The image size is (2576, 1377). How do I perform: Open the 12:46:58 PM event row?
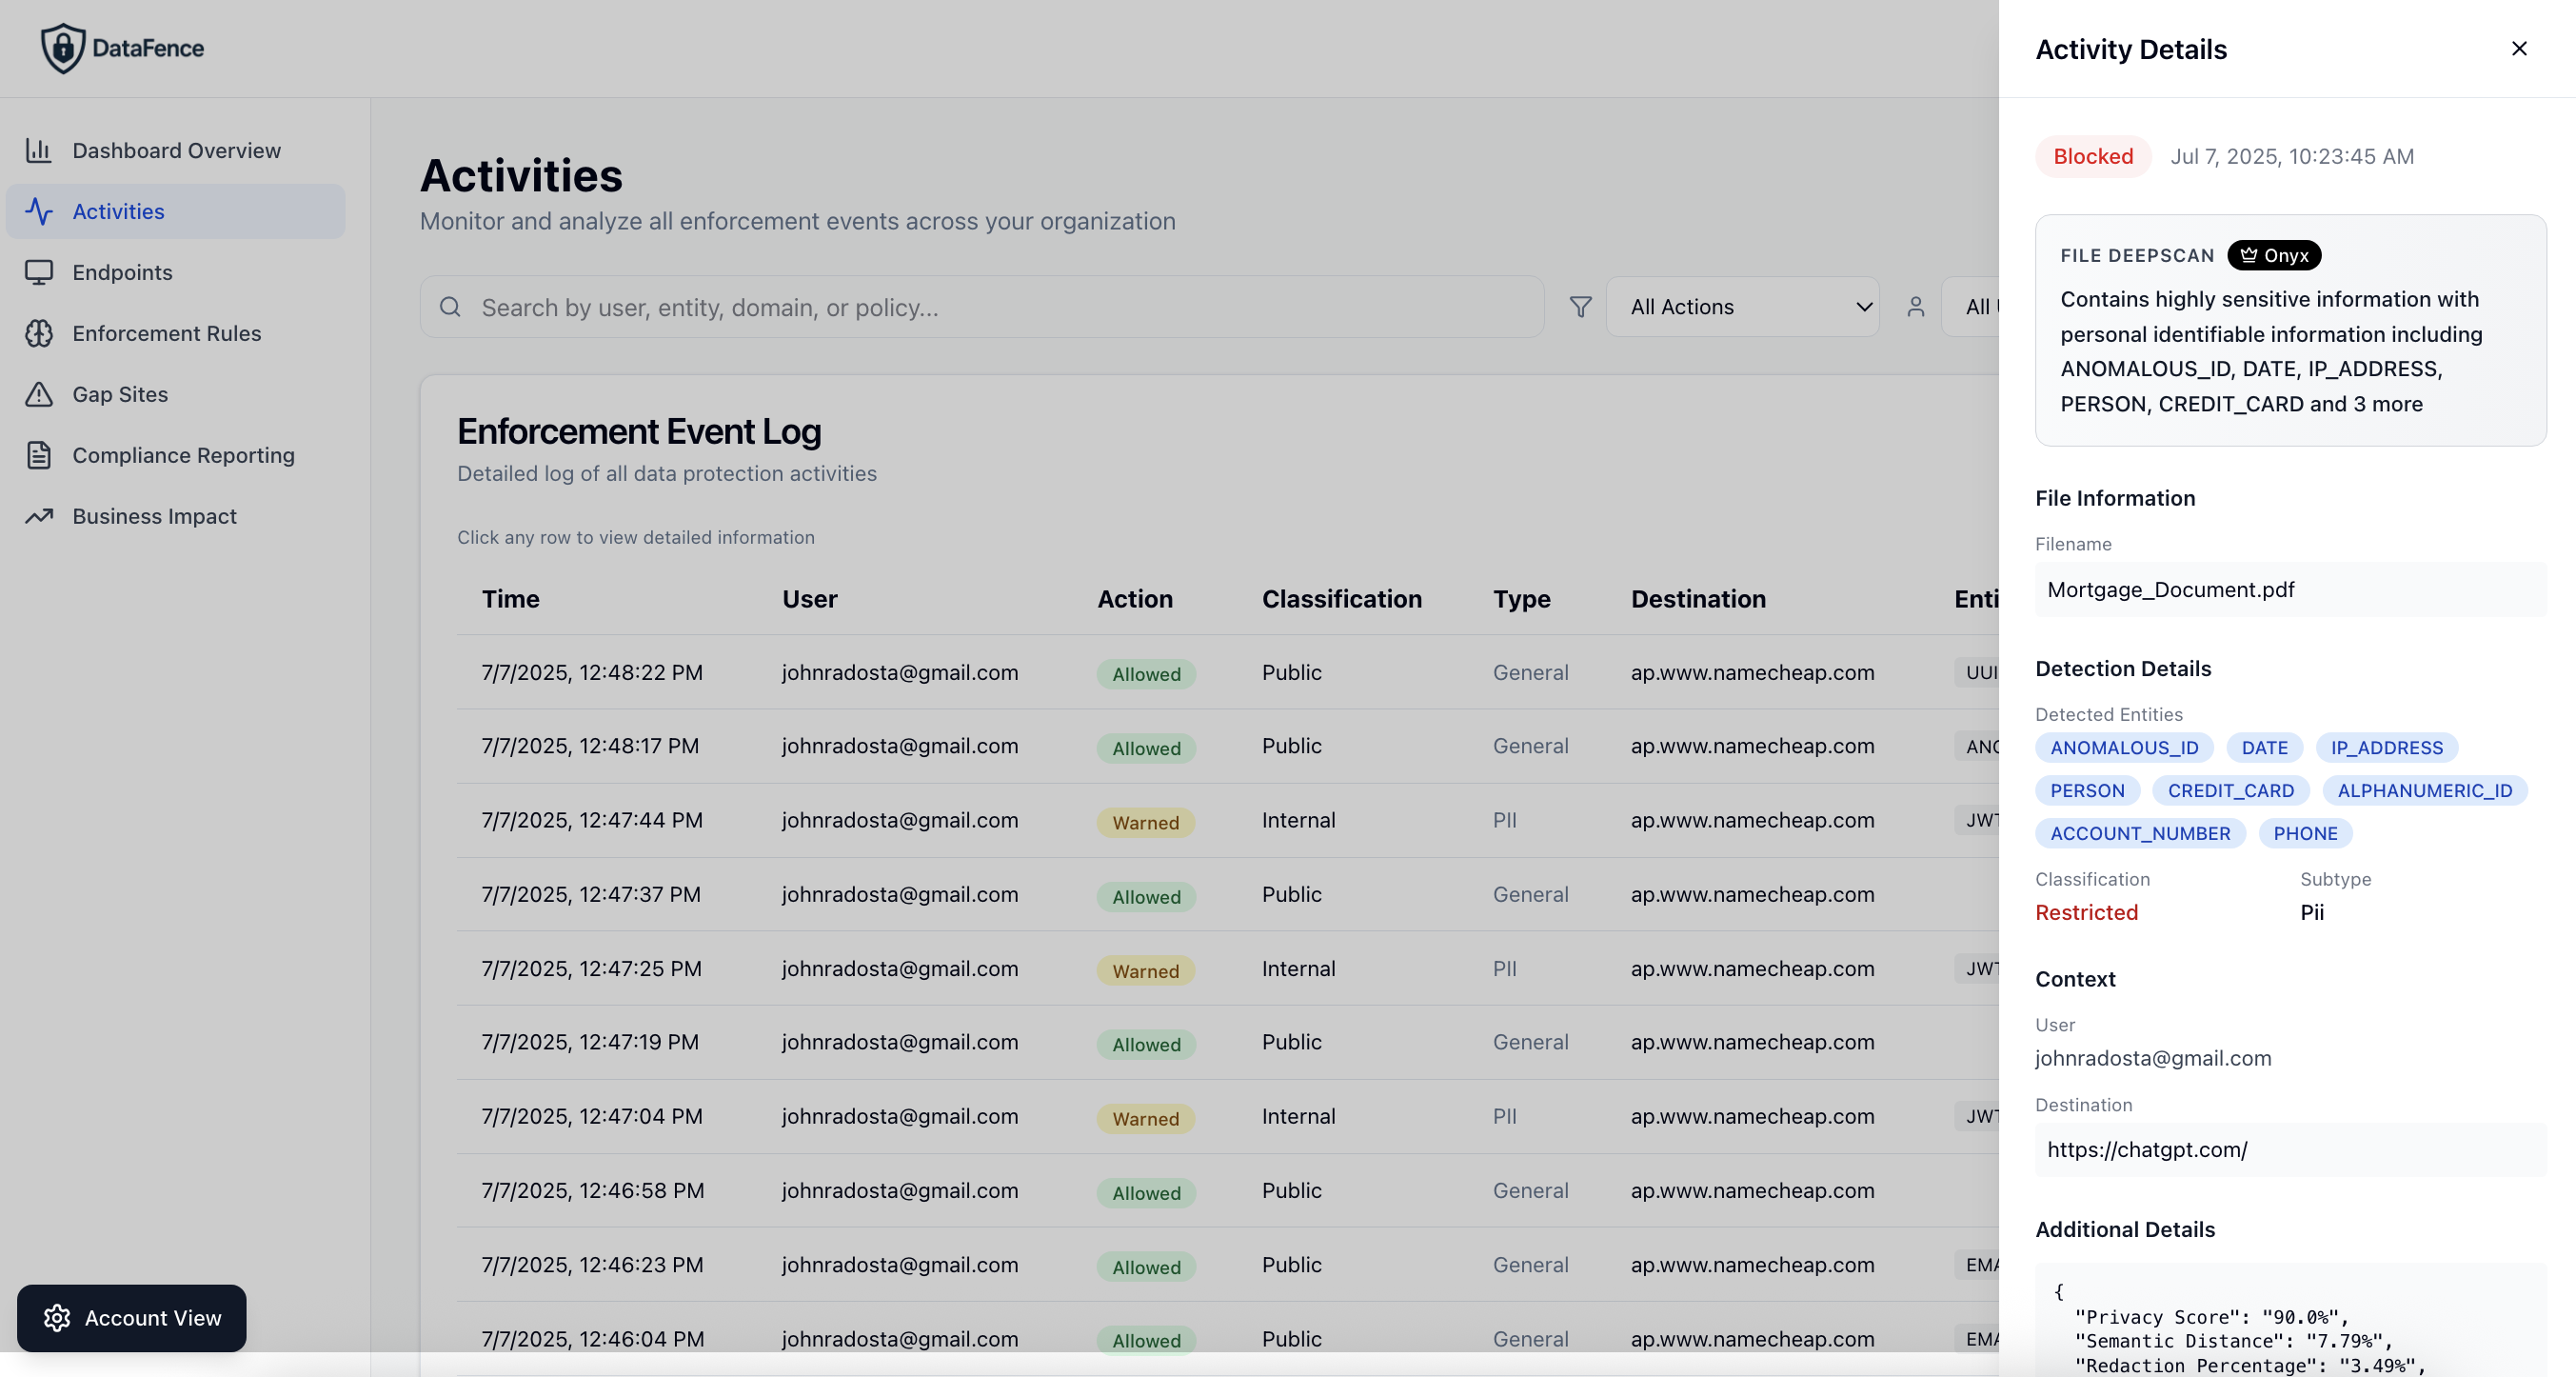pyautogui.click(x=1227, y=1190)
